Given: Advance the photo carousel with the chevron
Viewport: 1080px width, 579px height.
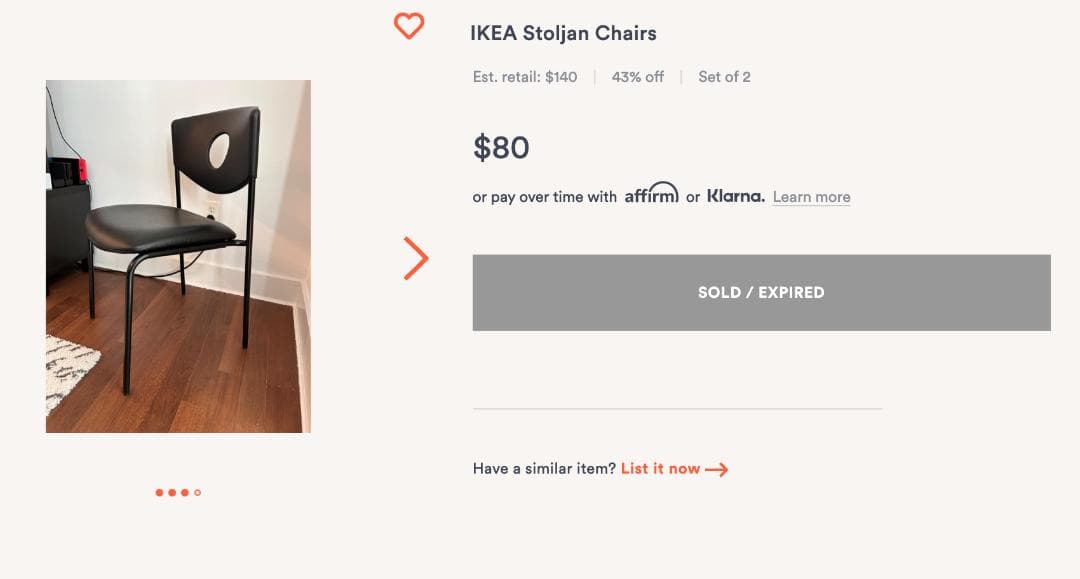Looking at the screenshot, I should [x=413, y=258].
